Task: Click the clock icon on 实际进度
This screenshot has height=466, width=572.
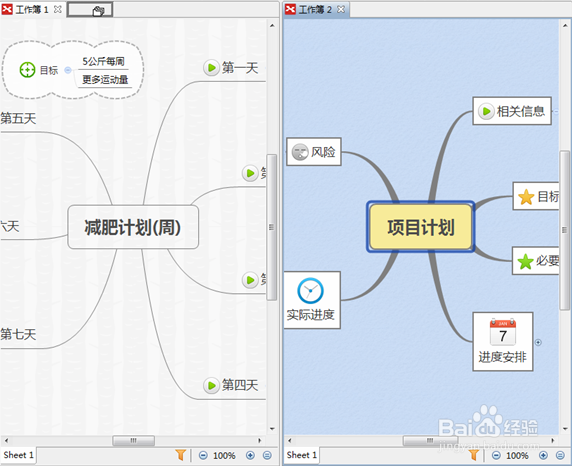Action: (310, 291)
